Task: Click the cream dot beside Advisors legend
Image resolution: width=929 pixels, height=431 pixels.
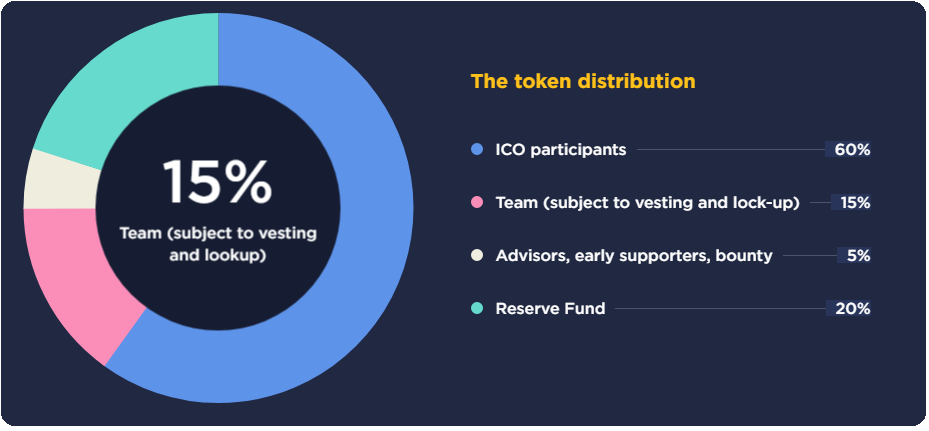Action: point(477,256)
